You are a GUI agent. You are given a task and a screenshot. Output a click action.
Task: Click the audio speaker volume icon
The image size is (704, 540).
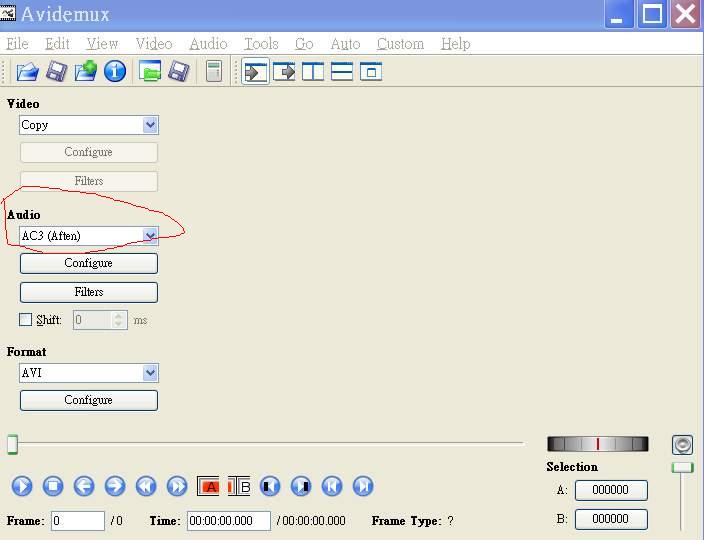pyautogui.click(x=682, y=445)
